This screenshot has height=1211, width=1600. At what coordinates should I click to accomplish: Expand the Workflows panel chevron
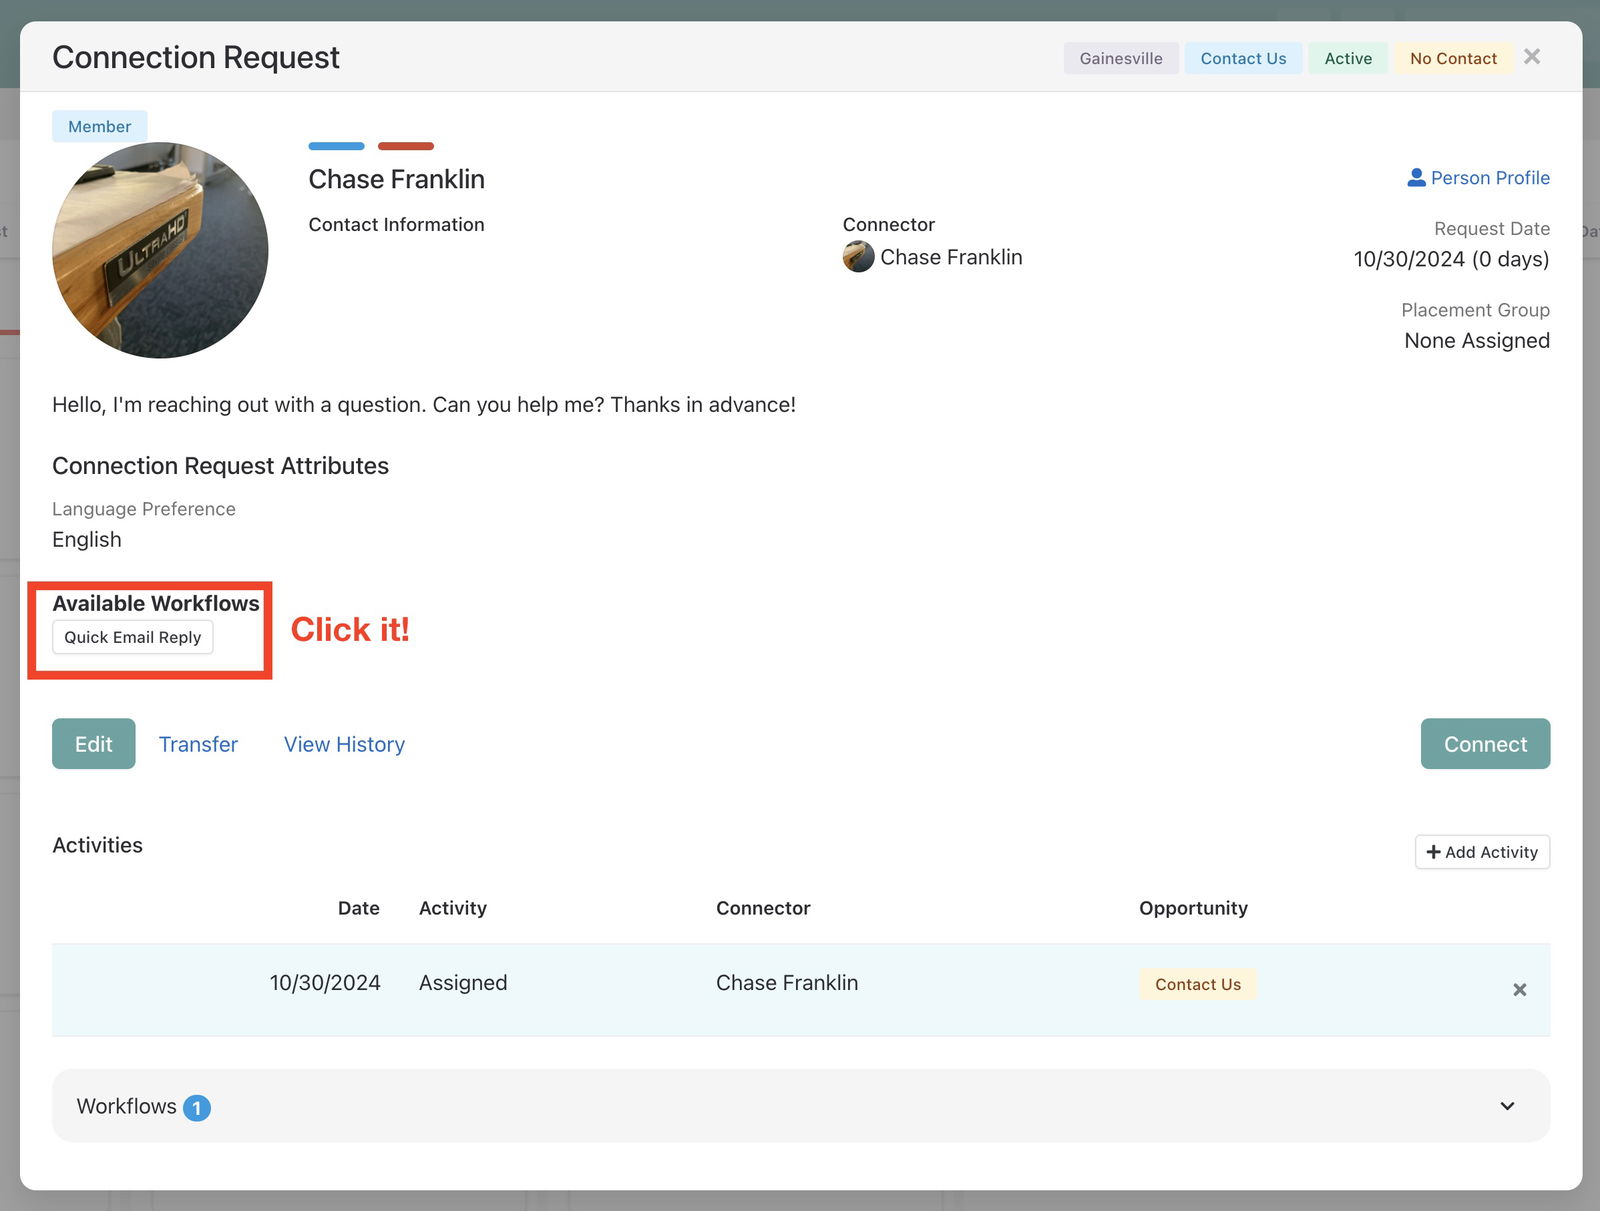click(1507, 1106)
